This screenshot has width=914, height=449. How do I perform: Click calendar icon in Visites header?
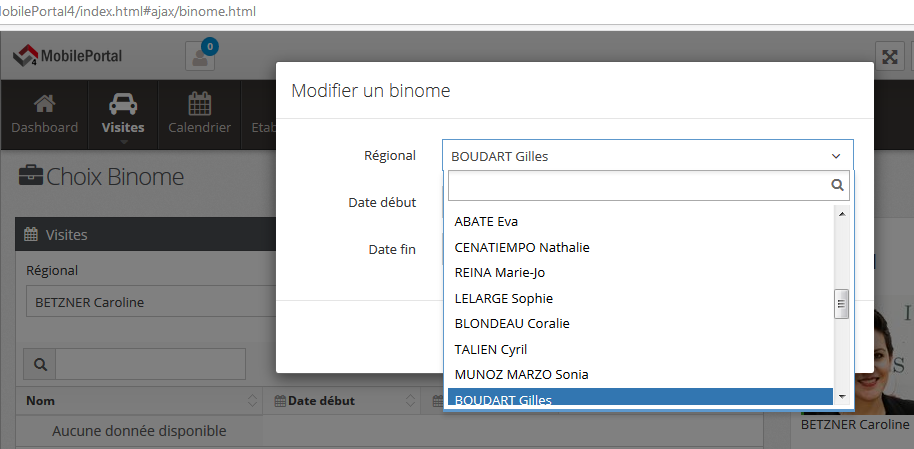tap(31, 235)
